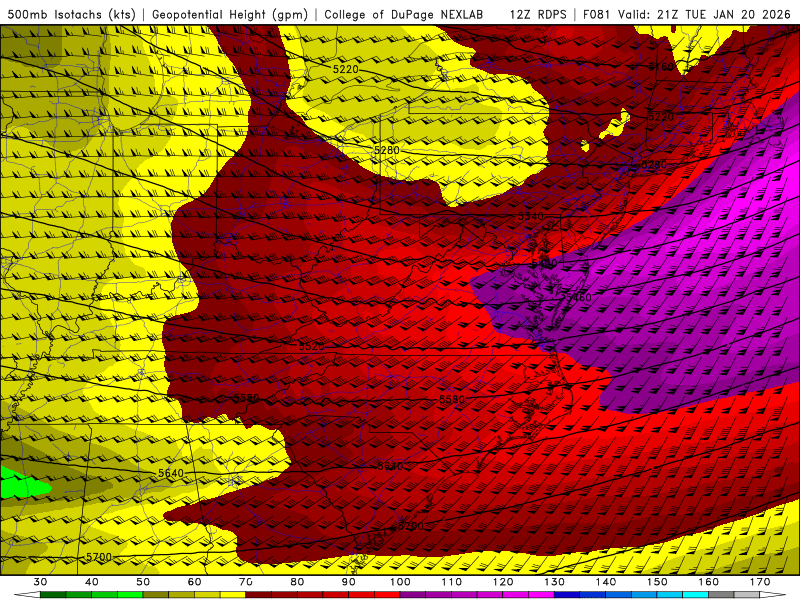Image resolution: width=800 pixels, height=600 pixels.
Task: Click the 5400 height contour label
Action: [544, 264]
